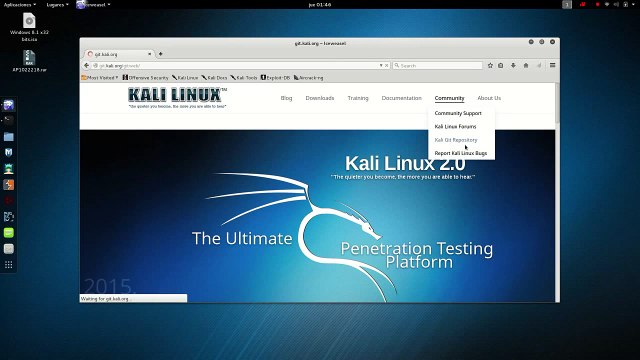The image size is (640, 360).
Task: Open the AP1022218.rar desktop archive
Action: (x=29, y=61)
